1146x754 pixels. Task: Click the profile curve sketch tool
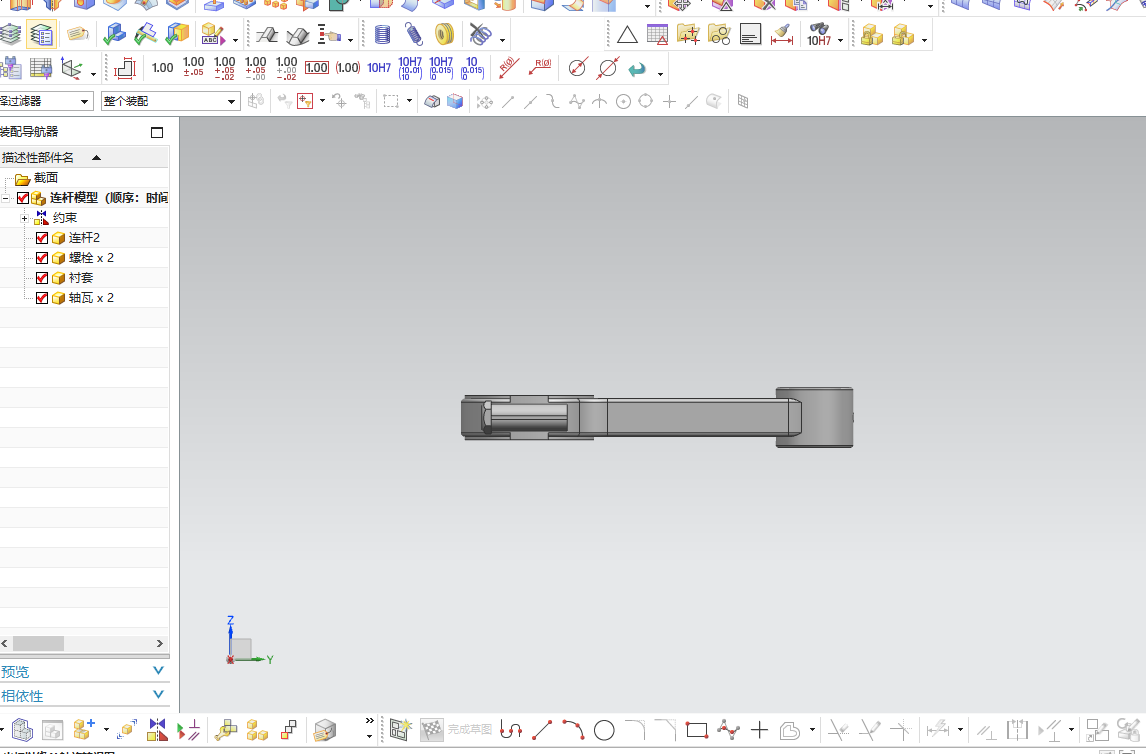[511, 730]
